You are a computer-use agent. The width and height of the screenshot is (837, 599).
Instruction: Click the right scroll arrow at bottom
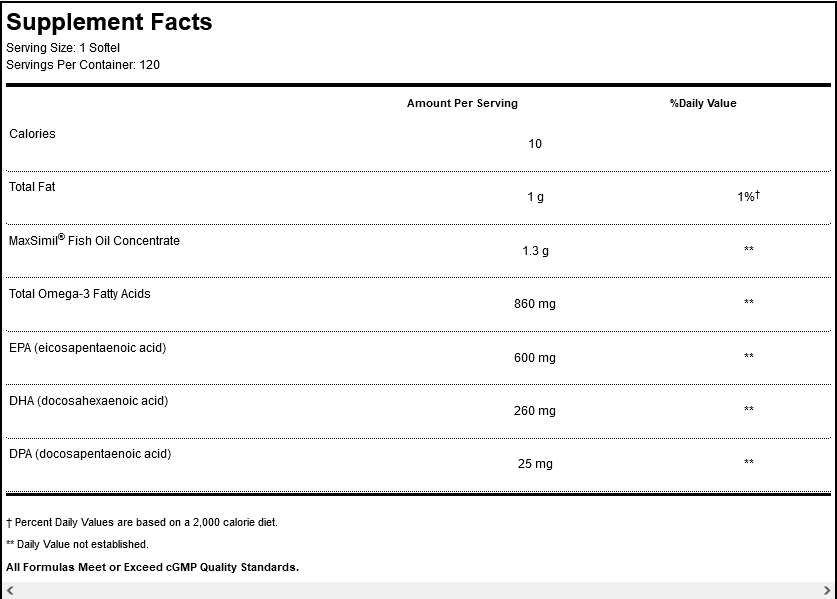(x=826, y=591)
